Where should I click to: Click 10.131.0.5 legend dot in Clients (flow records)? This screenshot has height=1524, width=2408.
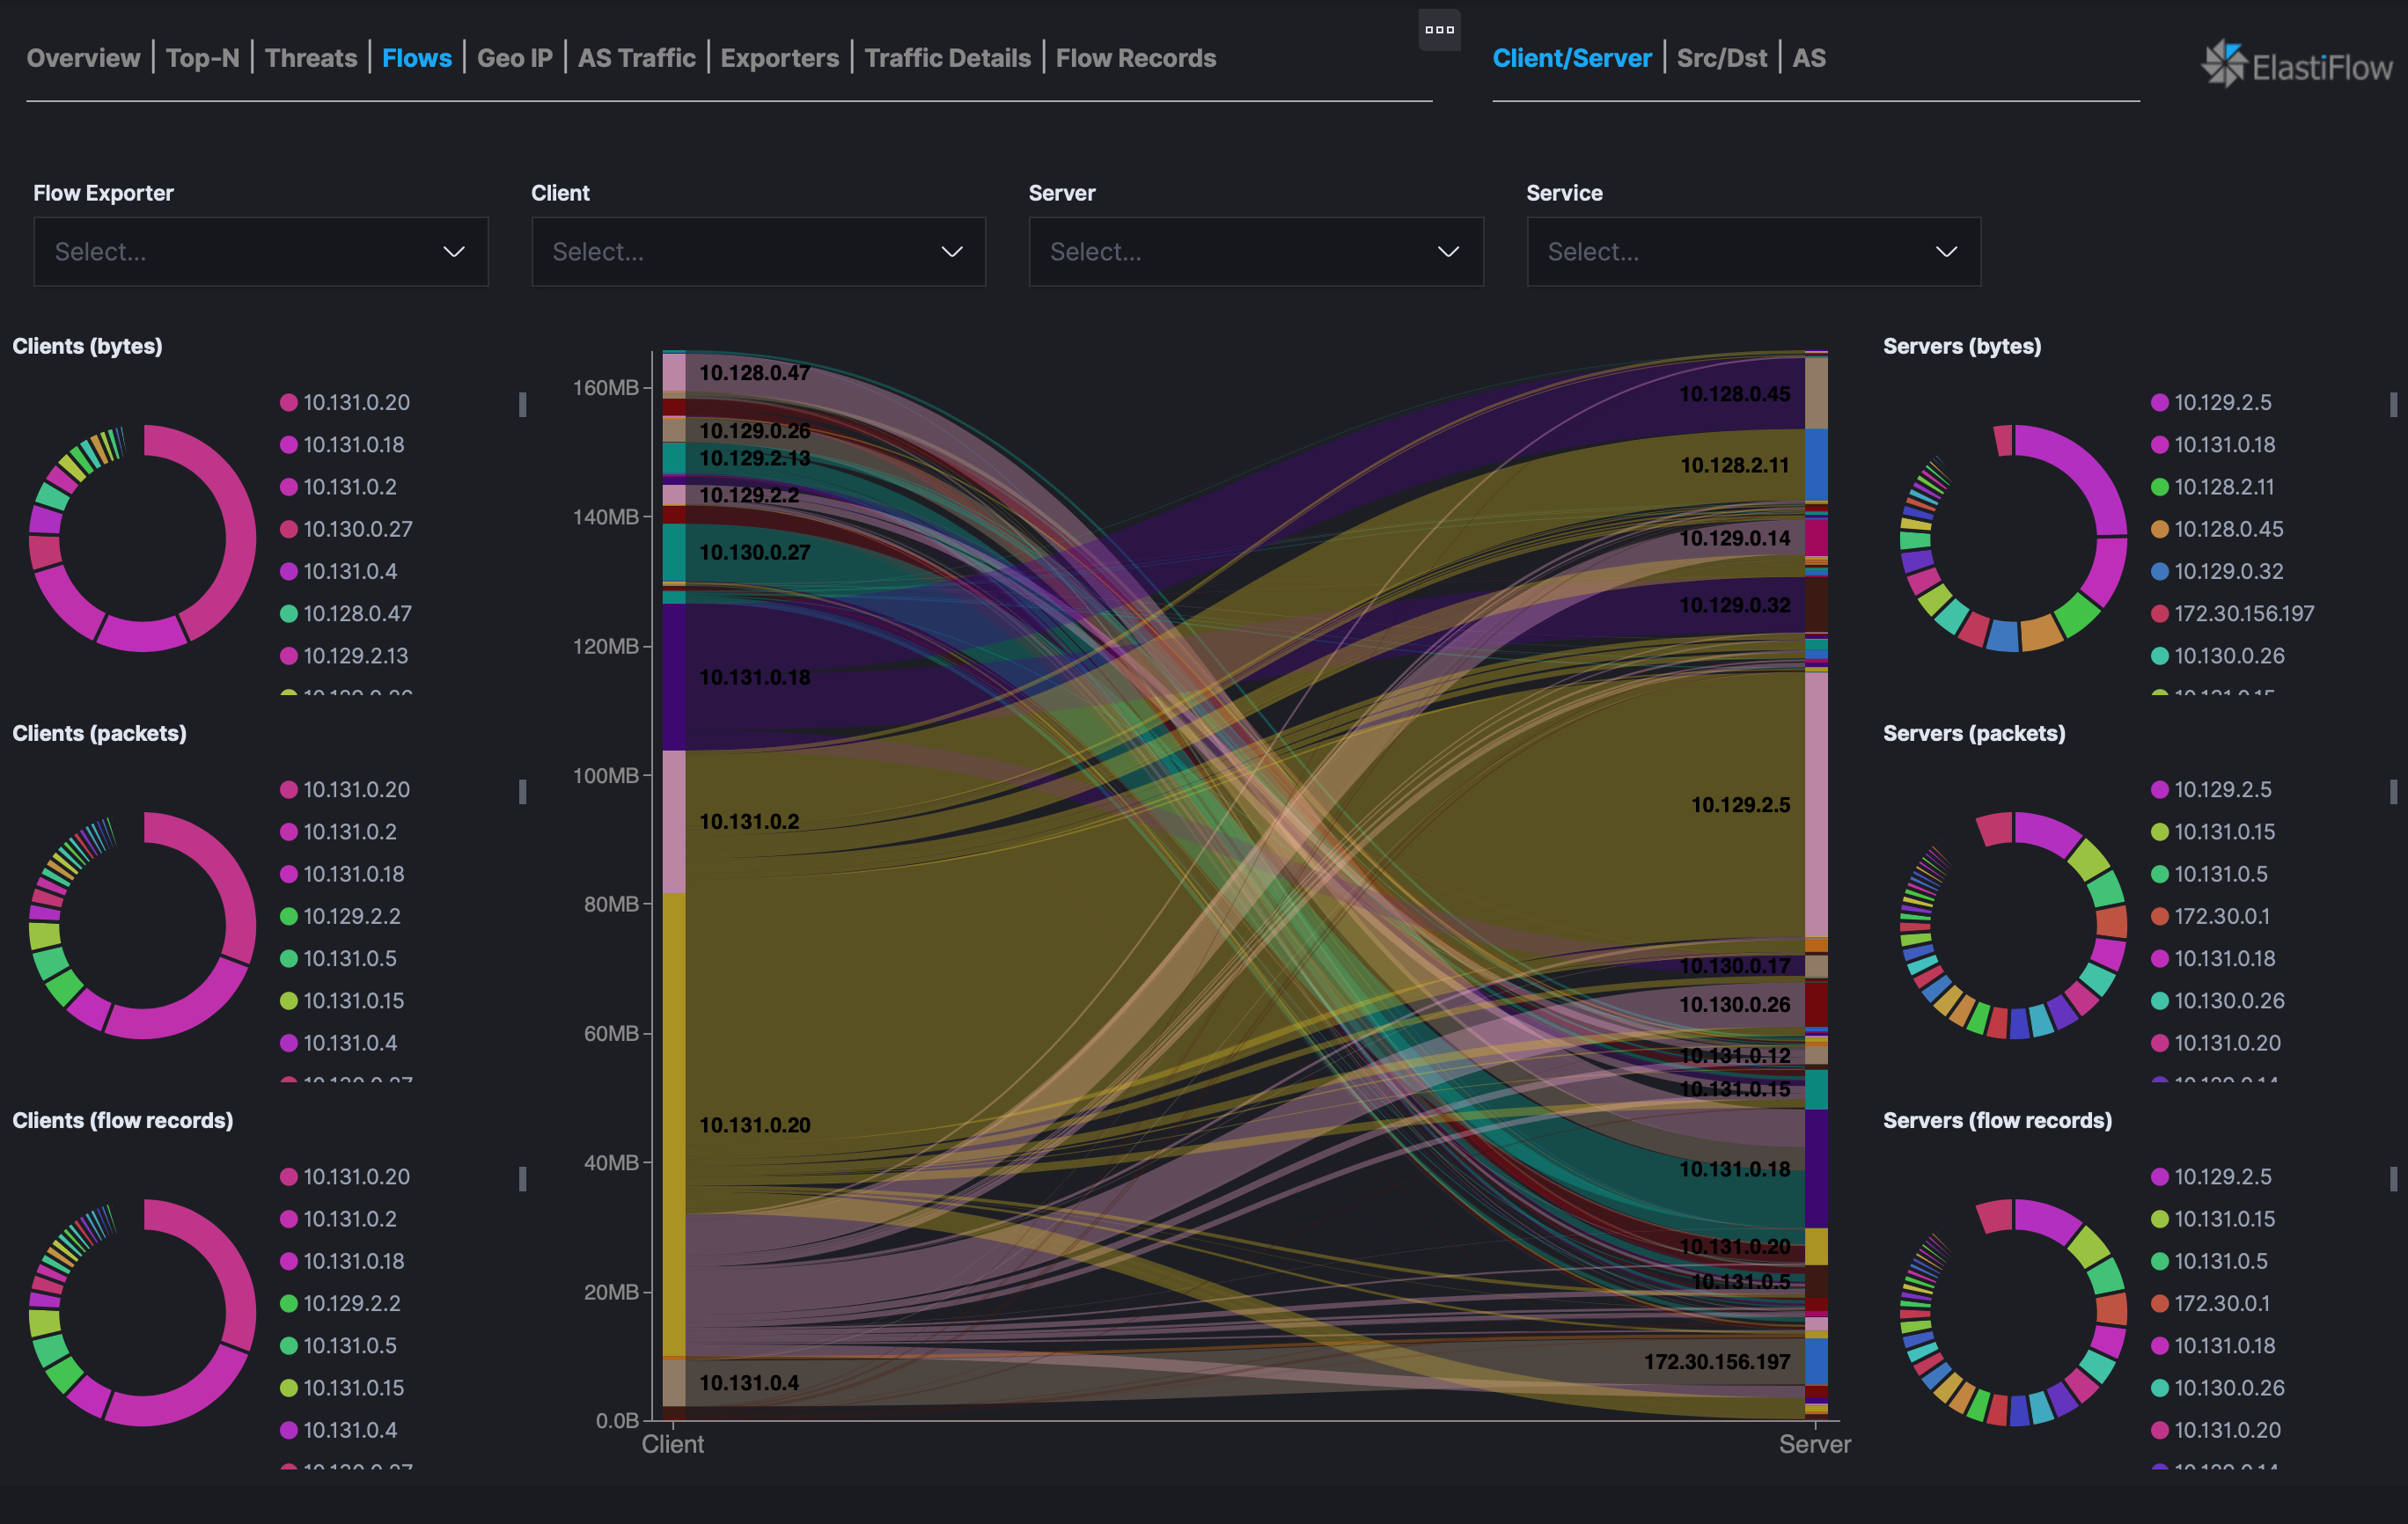[x=289, y=1345]
